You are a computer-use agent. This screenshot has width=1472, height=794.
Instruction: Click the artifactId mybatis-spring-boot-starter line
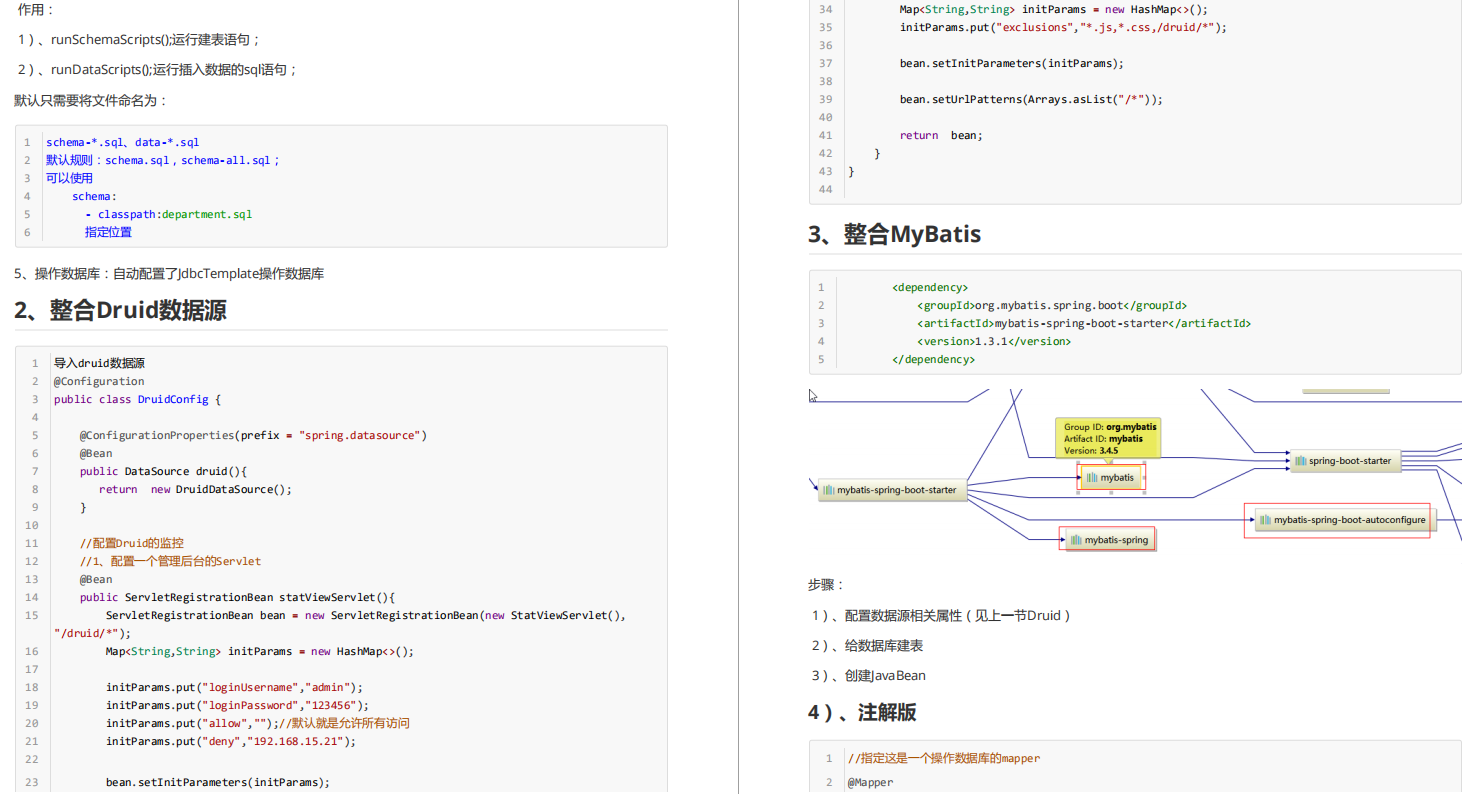tap(1083, 323)
